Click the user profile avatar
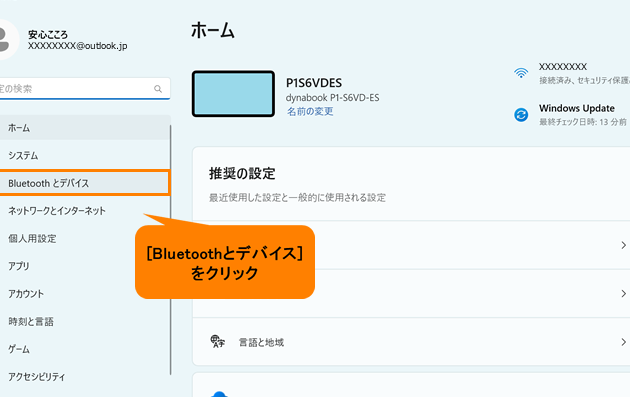 7,40
